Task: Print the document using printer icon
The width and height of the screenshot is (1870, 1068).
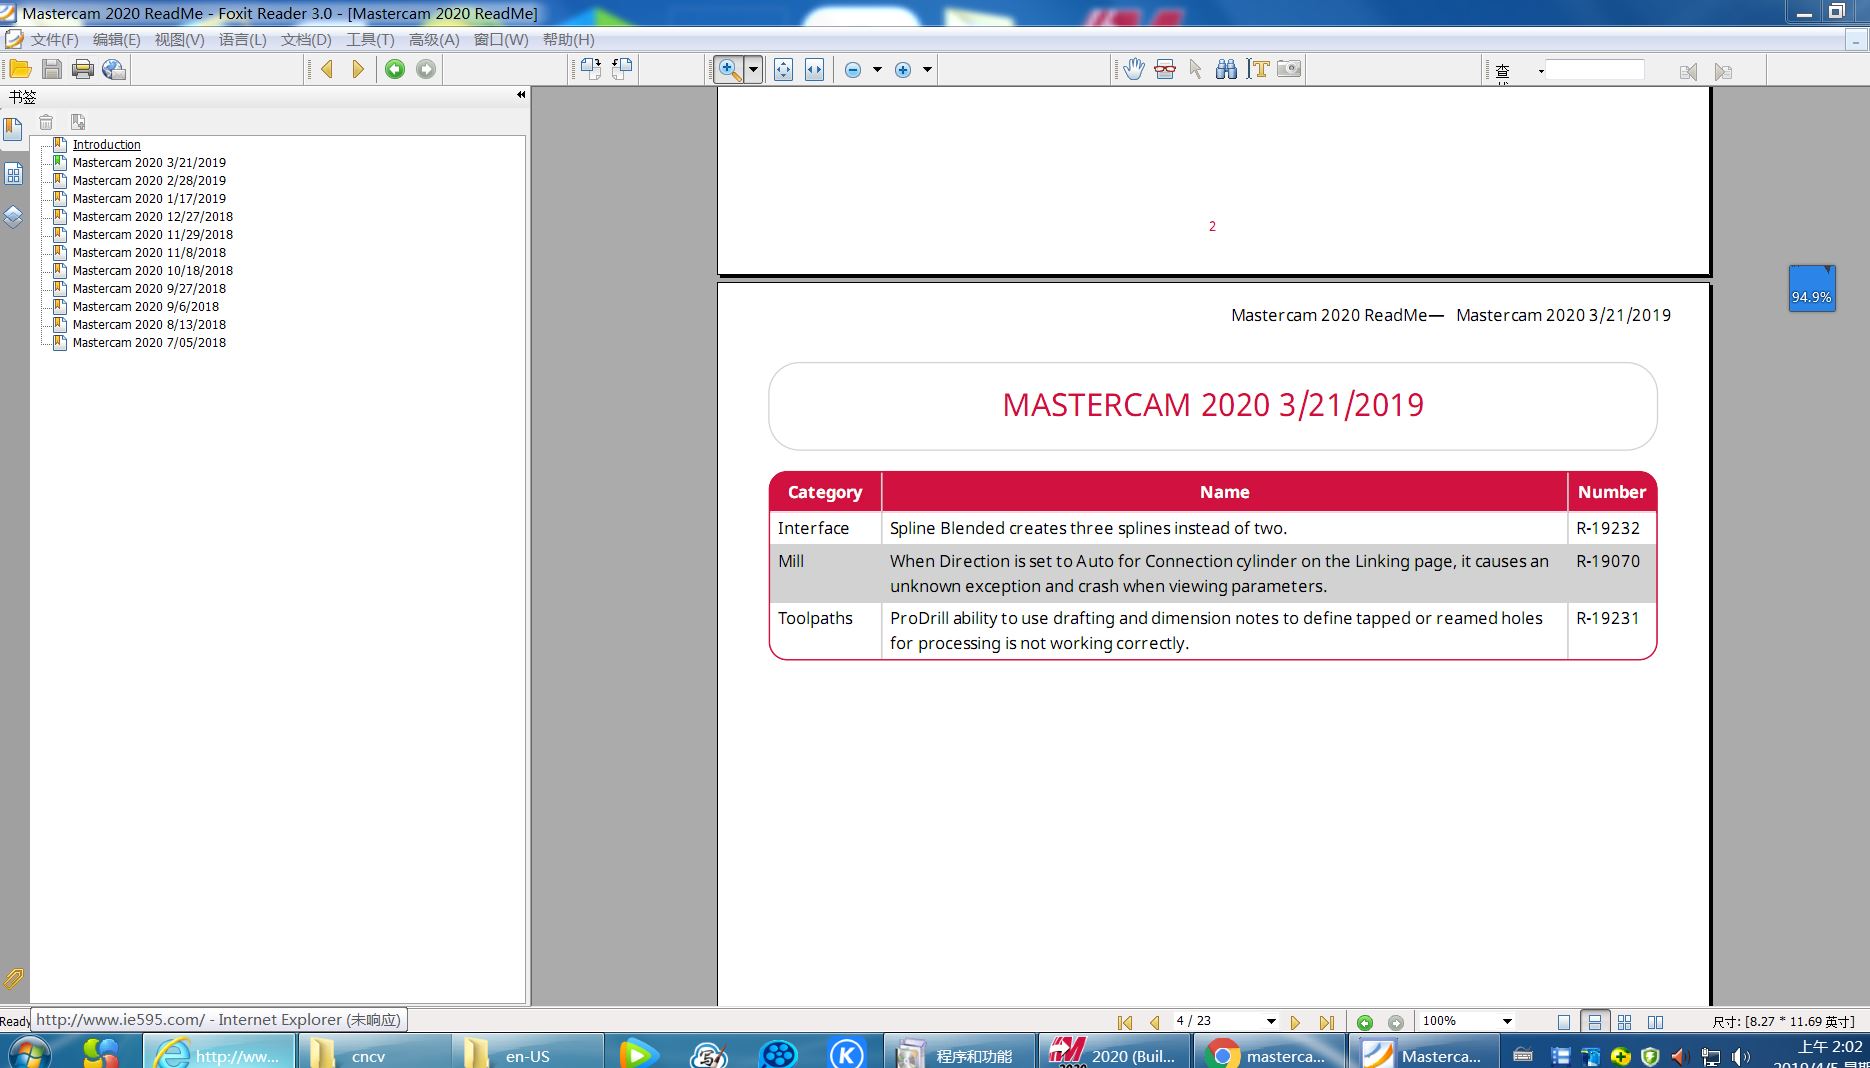Action: (83, 69)
